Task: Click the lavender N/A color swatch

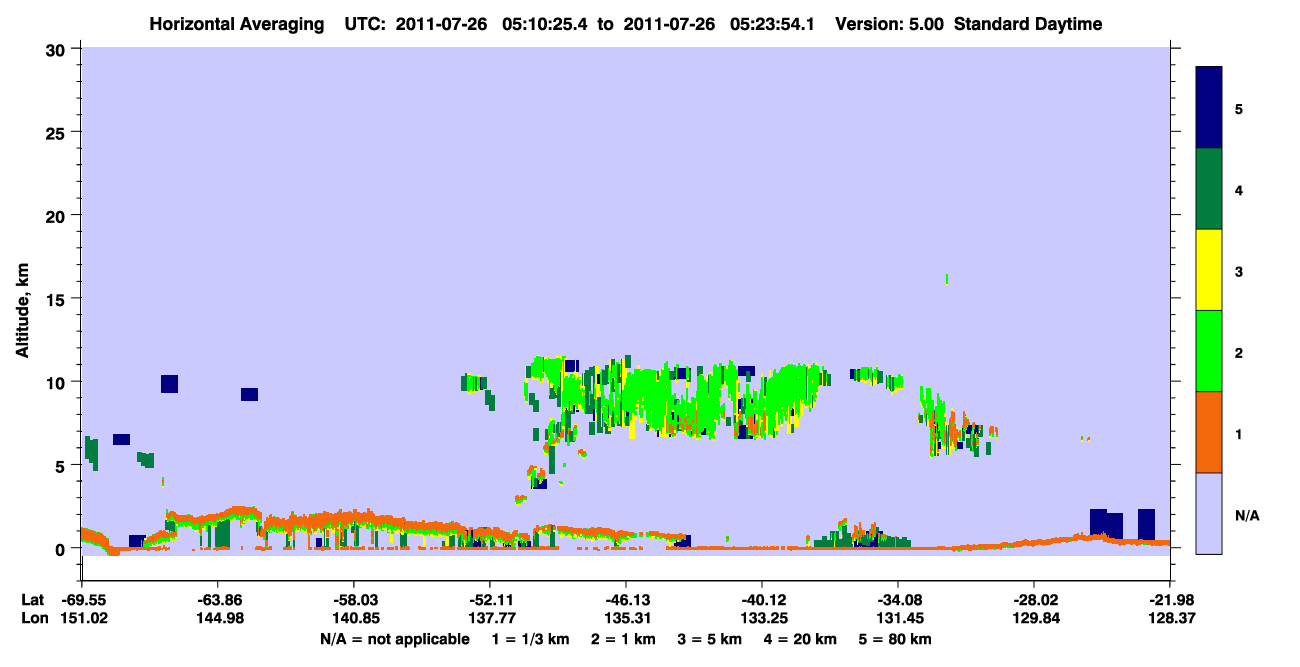Action: click(1209, 512)
